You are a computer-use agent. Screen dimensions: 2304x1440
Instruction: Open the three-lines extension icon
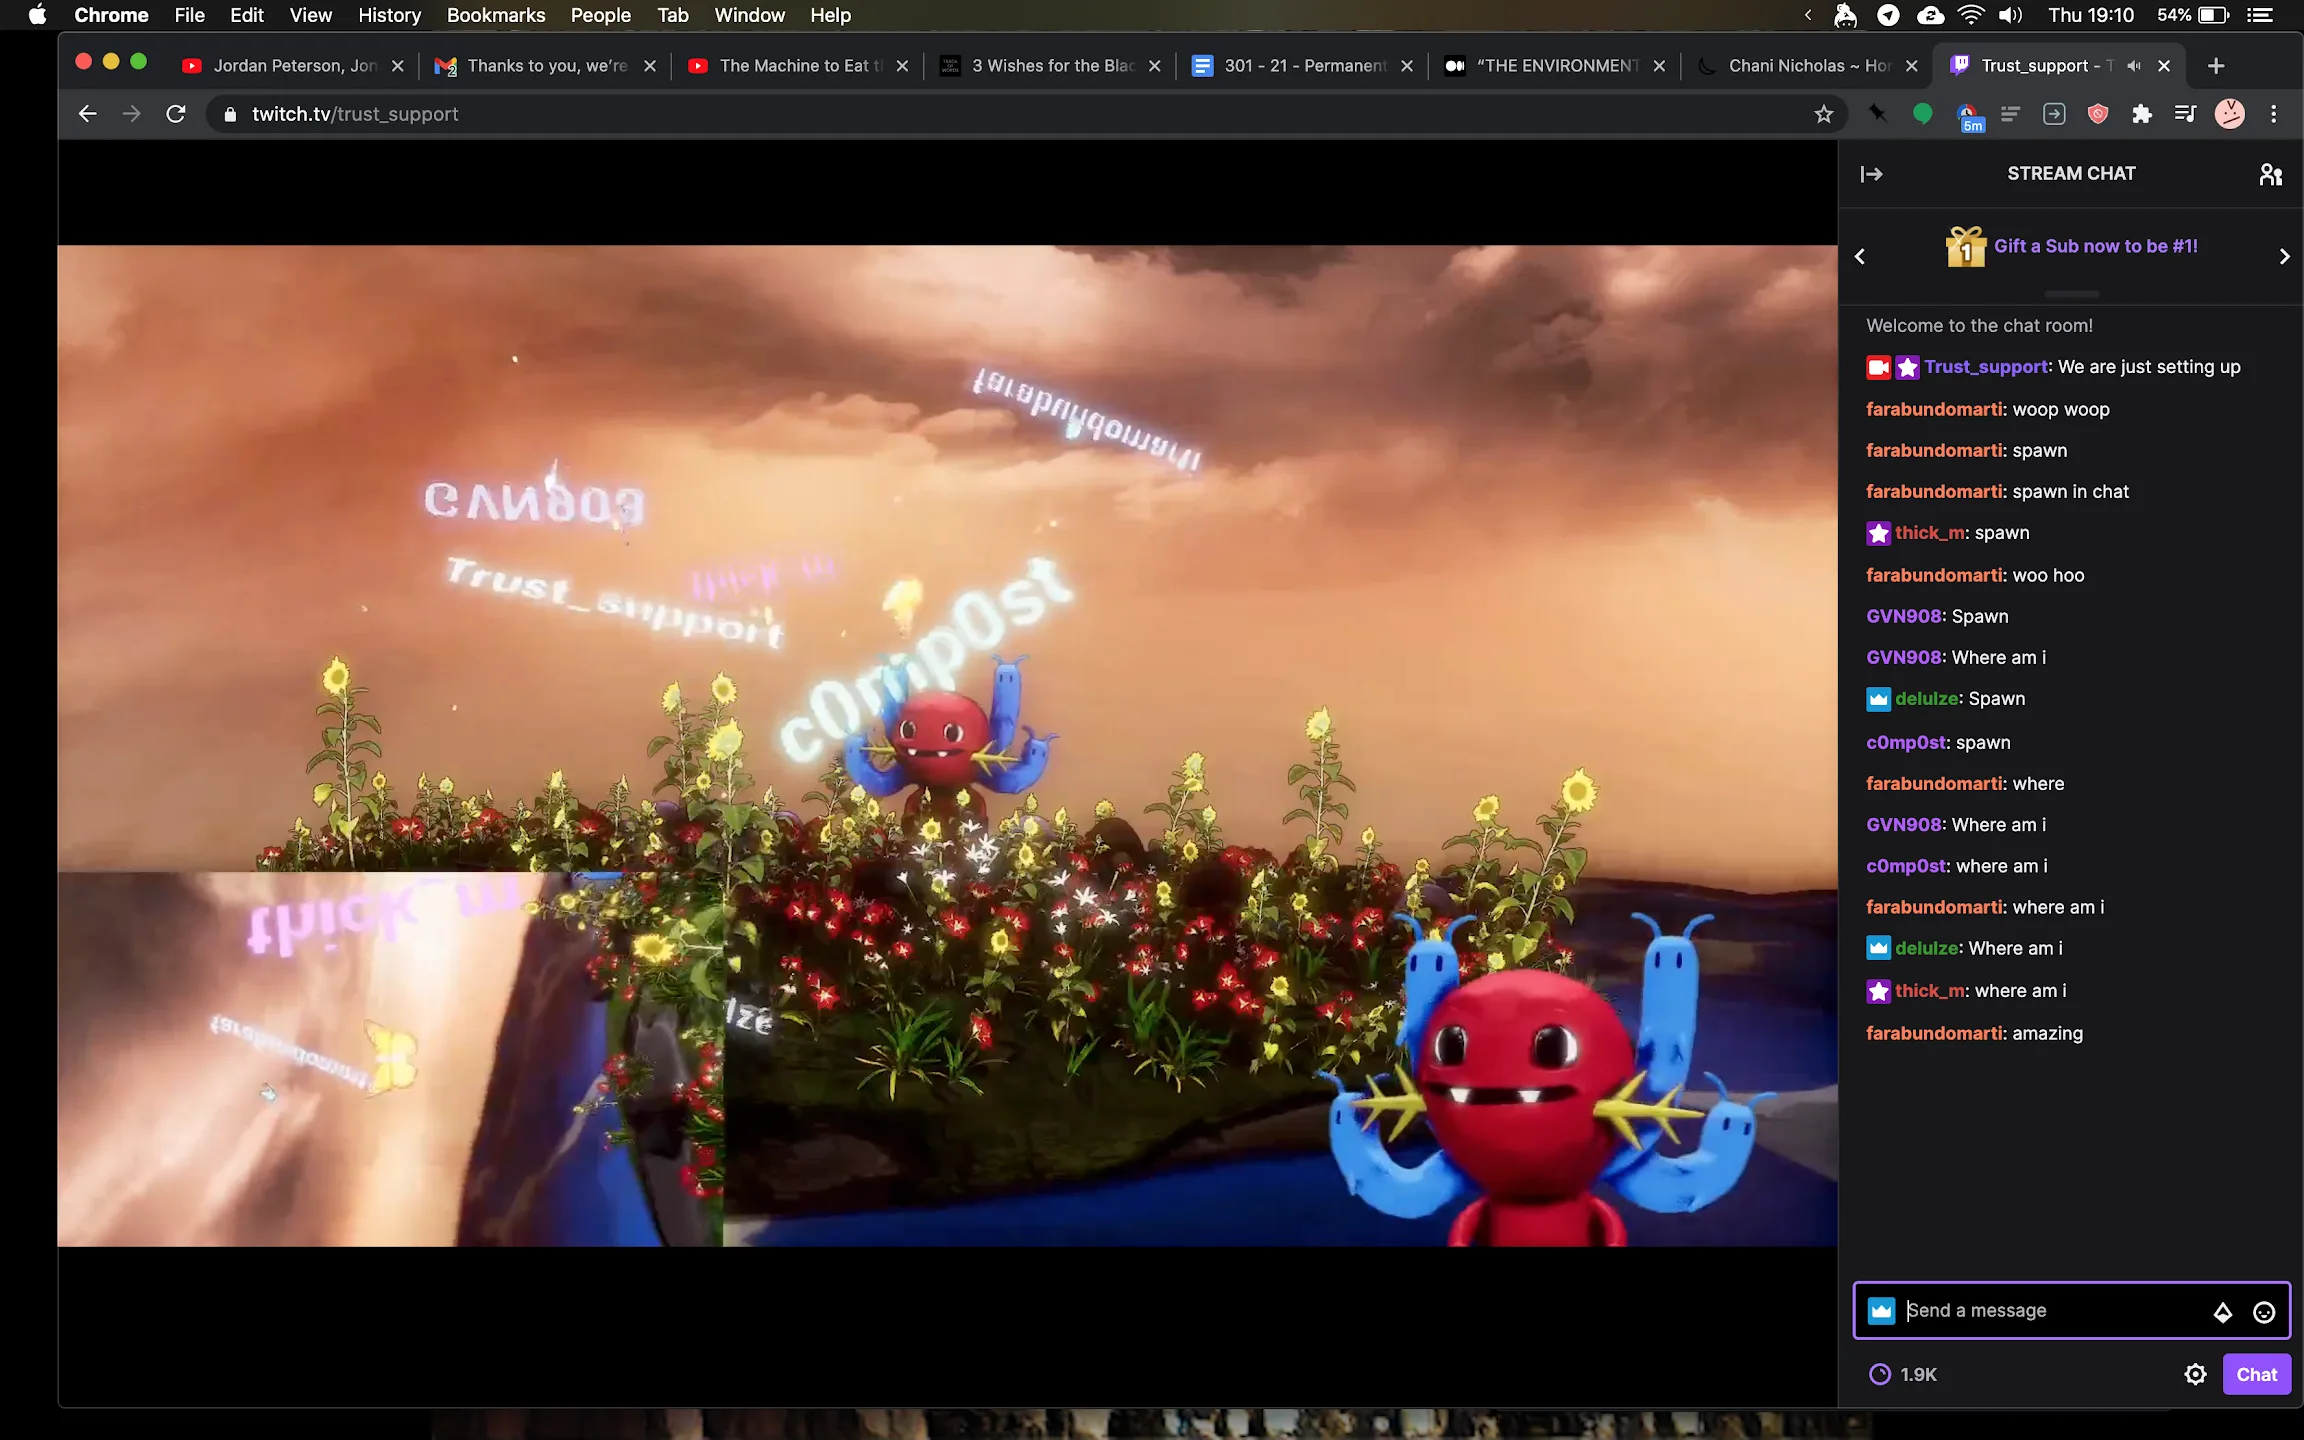click(x=2010, y=114)
